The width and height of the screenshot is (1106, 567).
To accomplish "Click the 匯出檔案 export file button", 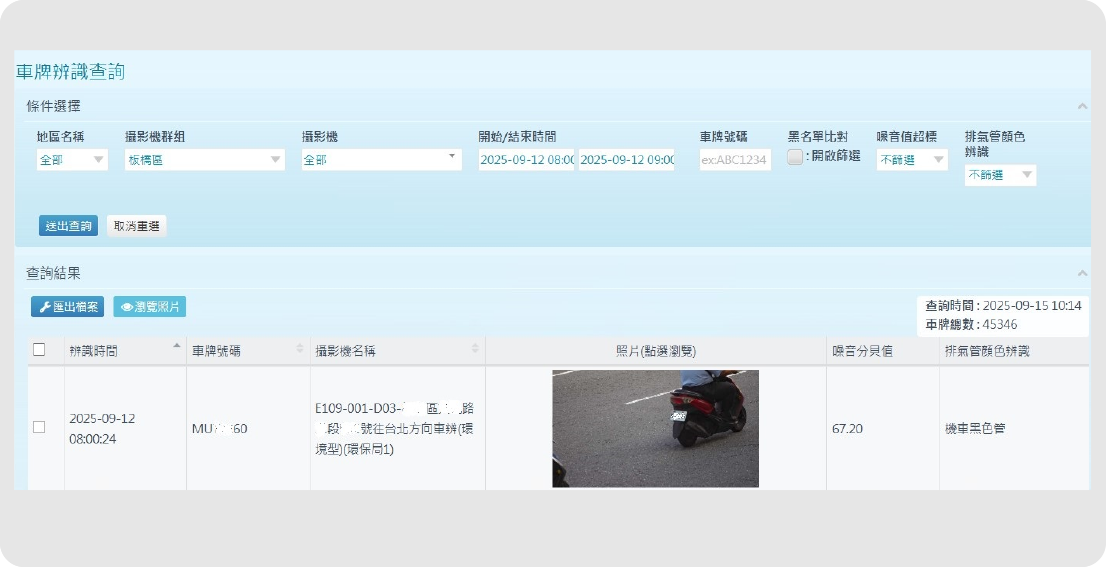I will click(x=67, y=307).
